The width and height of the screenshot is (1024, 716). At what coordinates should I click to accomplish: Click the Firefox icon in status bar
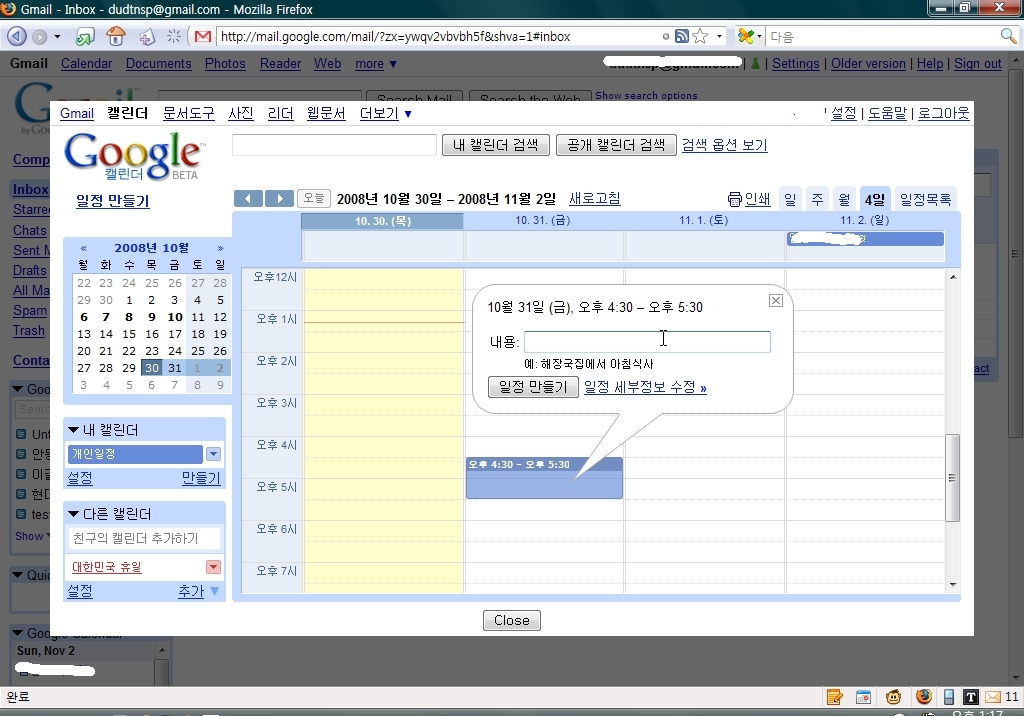923,696
